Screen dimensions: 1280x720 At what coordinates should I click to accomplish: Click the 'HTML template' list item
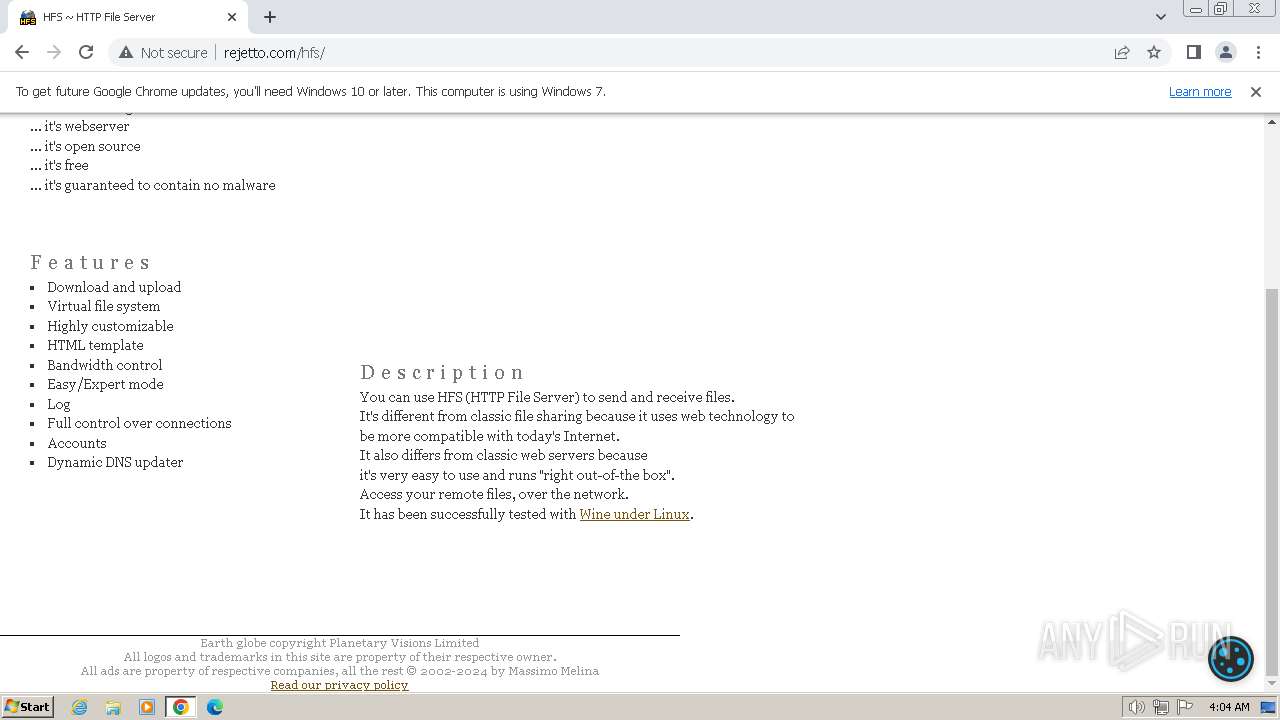click(x=95, y=345)
